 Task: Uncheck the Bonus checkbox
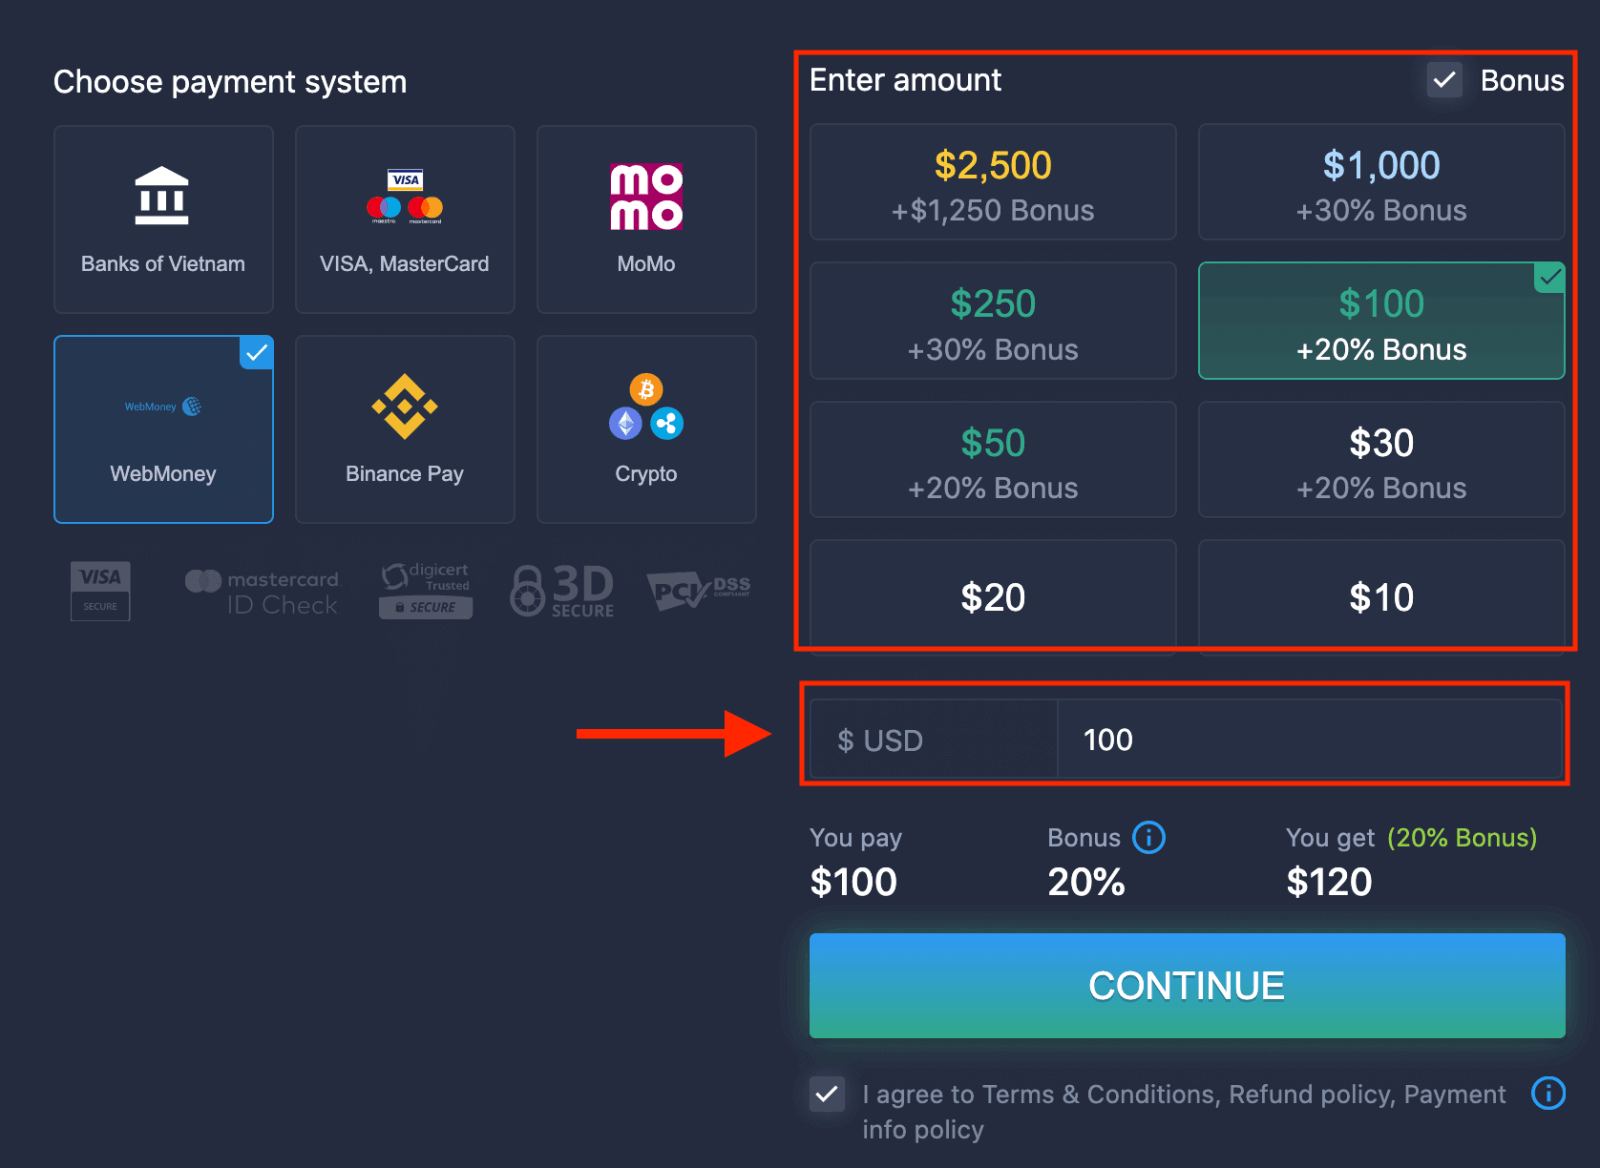(x=1443, y=80)
